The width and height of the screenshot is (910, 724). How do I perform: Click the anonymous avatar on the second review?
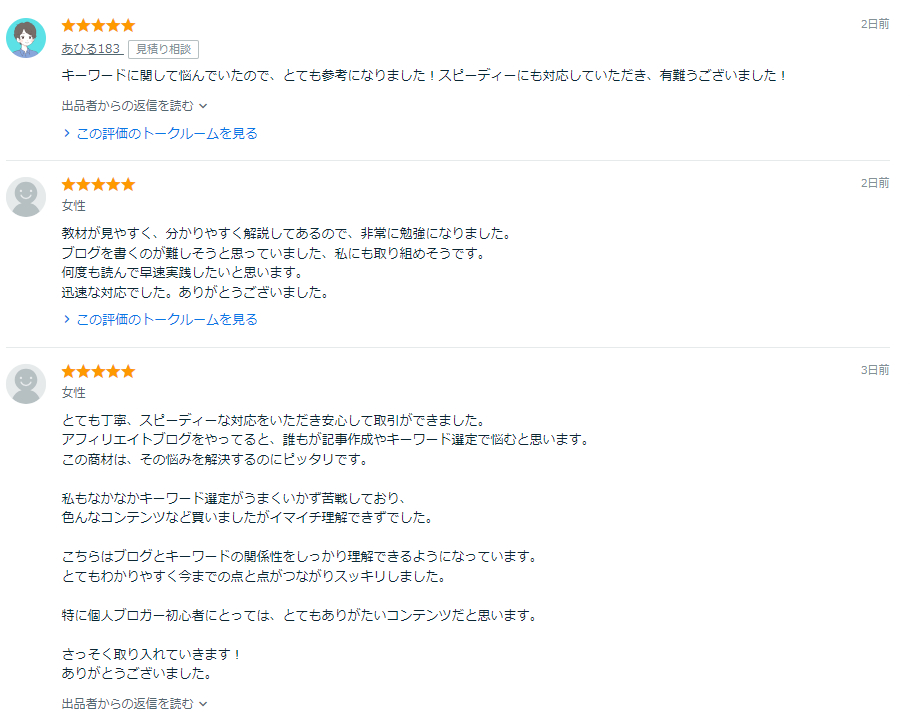27,194
